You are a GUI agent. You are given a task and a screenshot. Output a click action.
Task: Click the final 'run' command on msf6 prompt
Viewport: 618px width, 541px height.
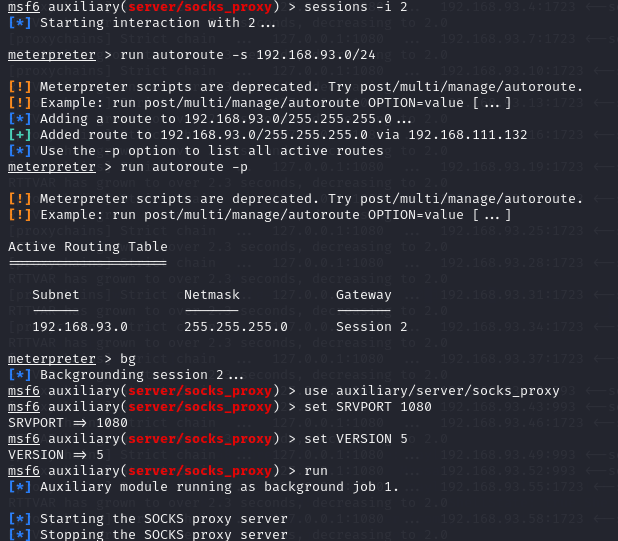click(x=316, y=471)
